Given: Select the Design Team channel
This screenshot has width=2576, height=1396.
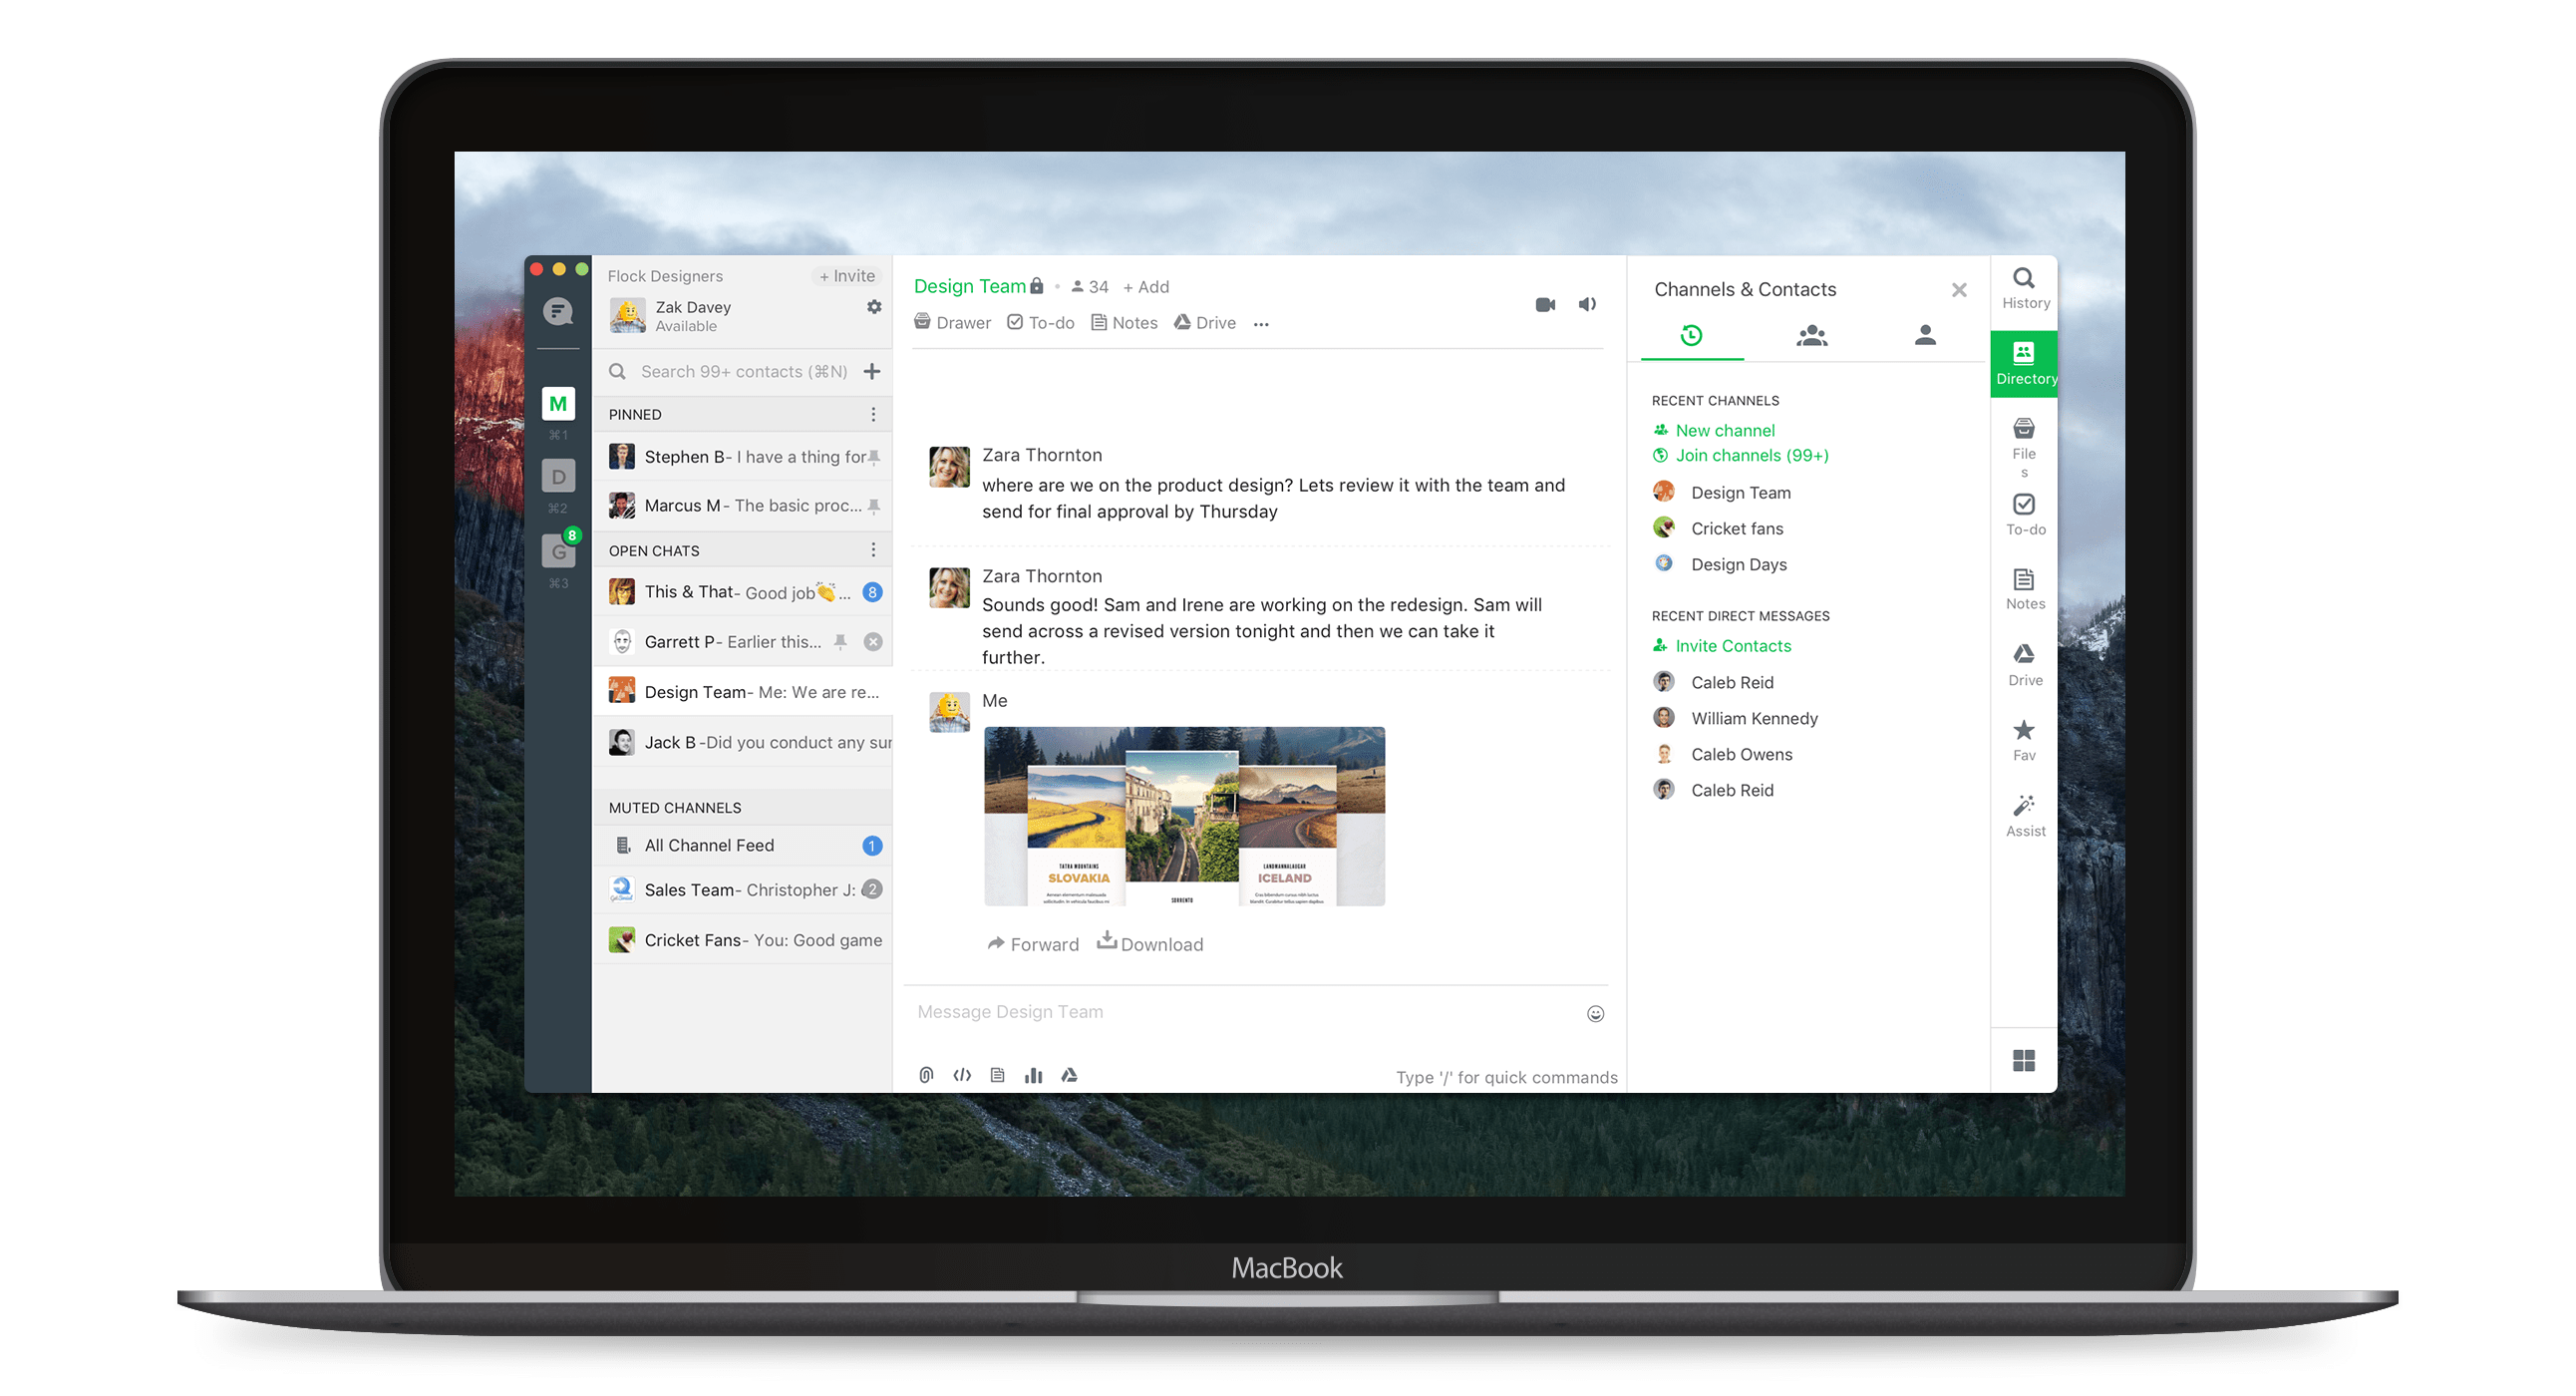Looking at the screenshot, I should pyautogui.click(x=1740, y=492).
